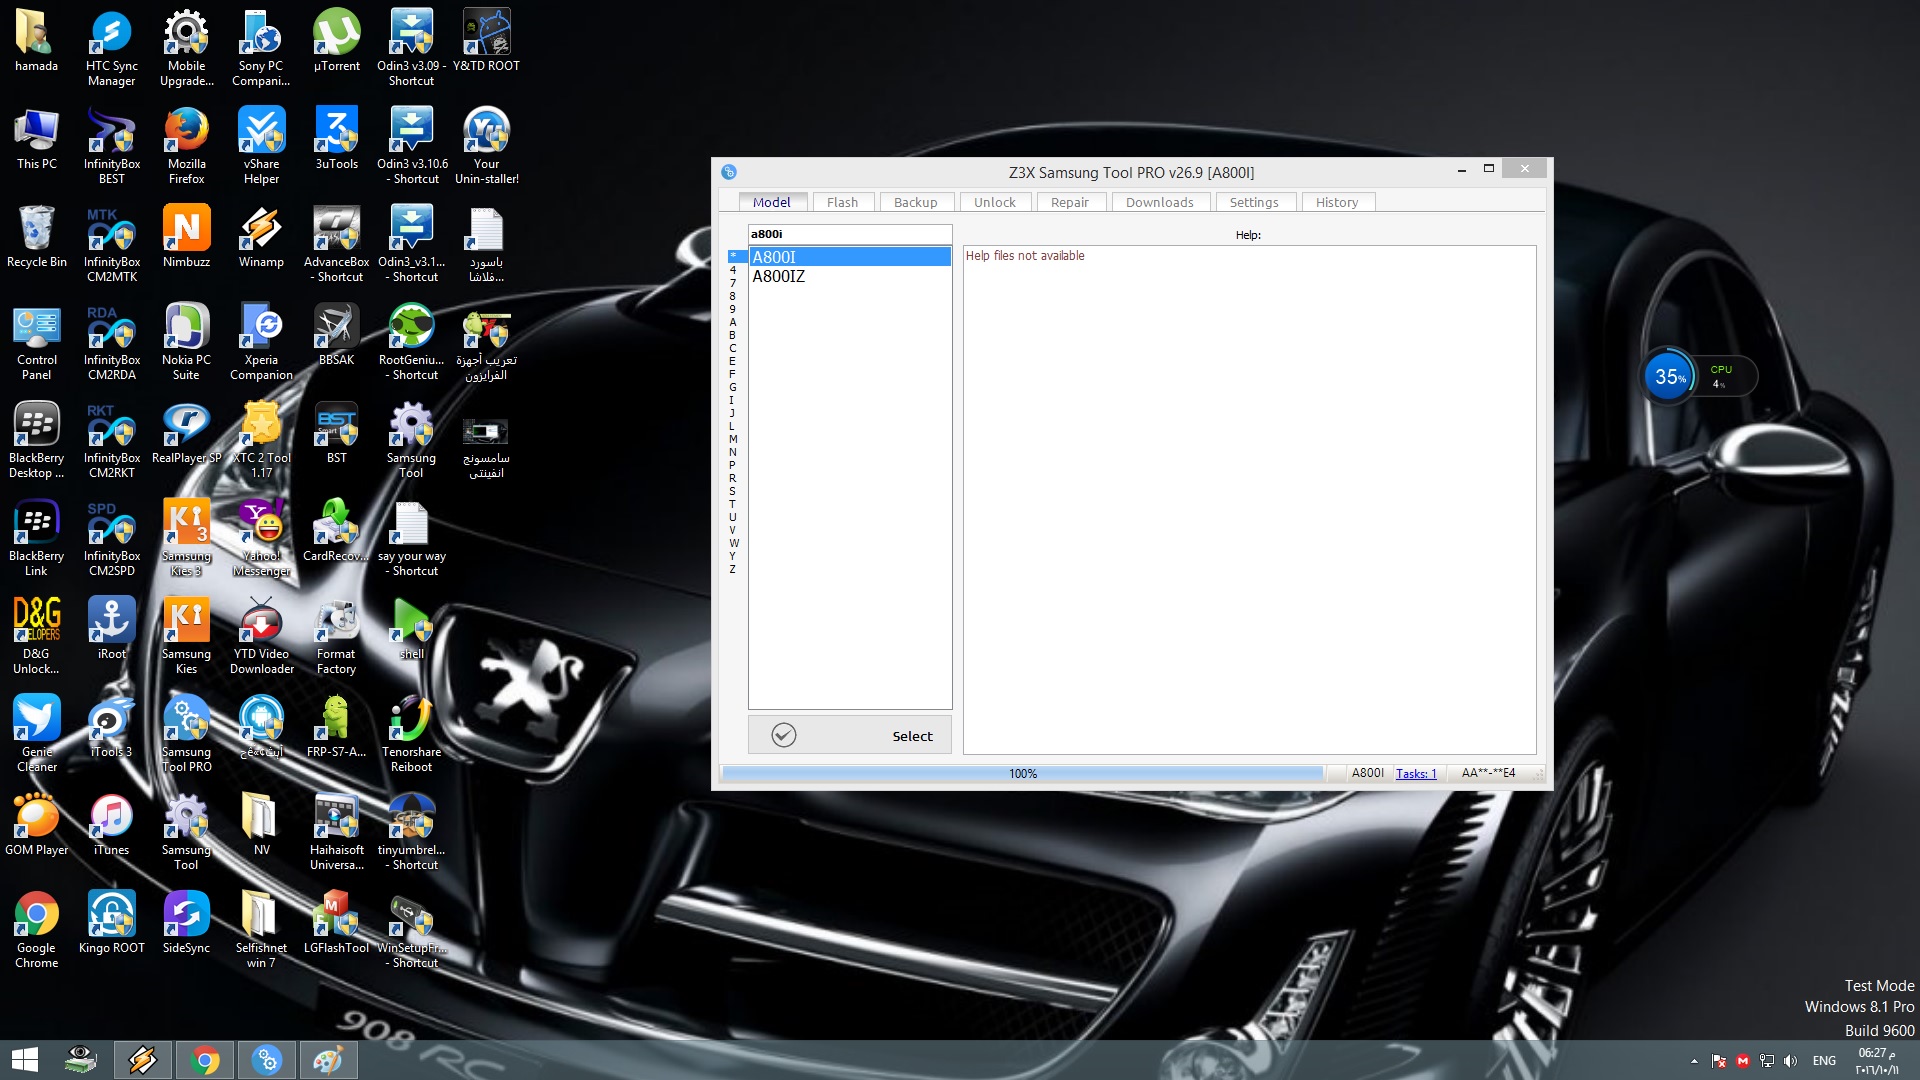Select A800I in the model list
Viewport: 1920px width, 1080px height.
(850, 257)
